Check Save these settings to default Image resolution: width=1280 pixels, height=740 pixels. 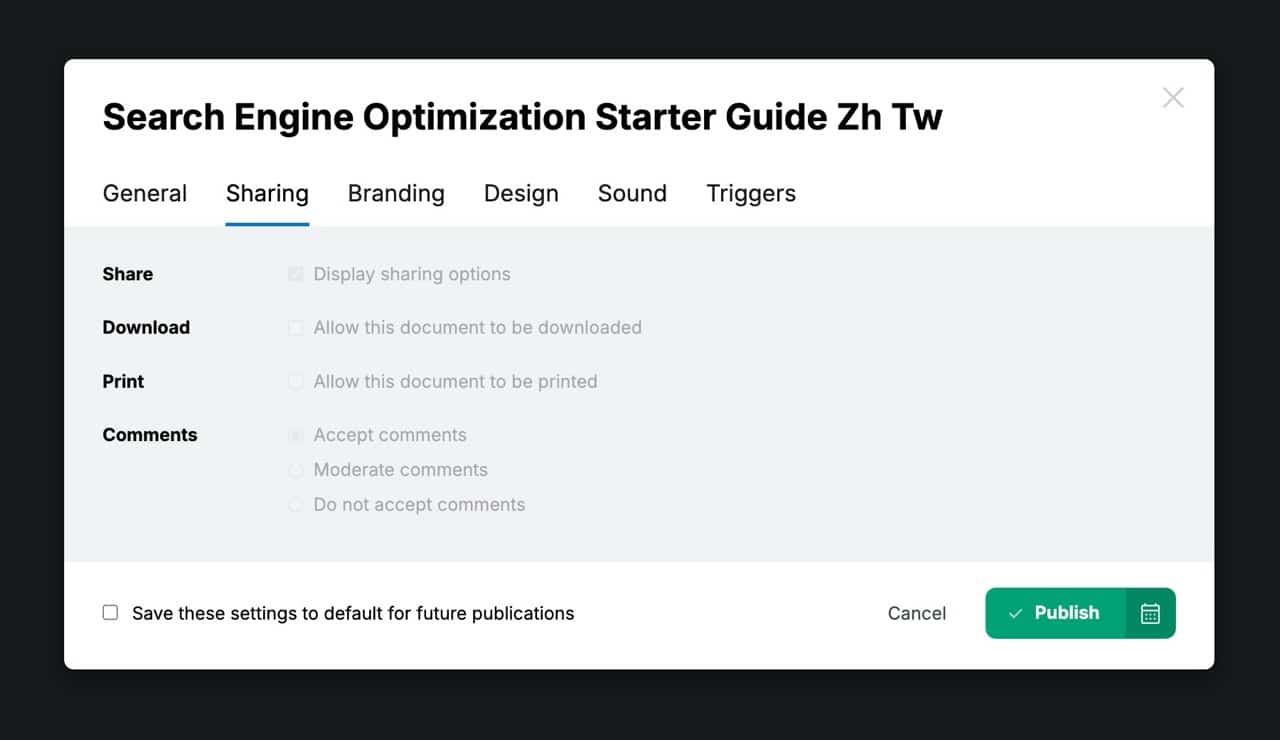(110, 612)
